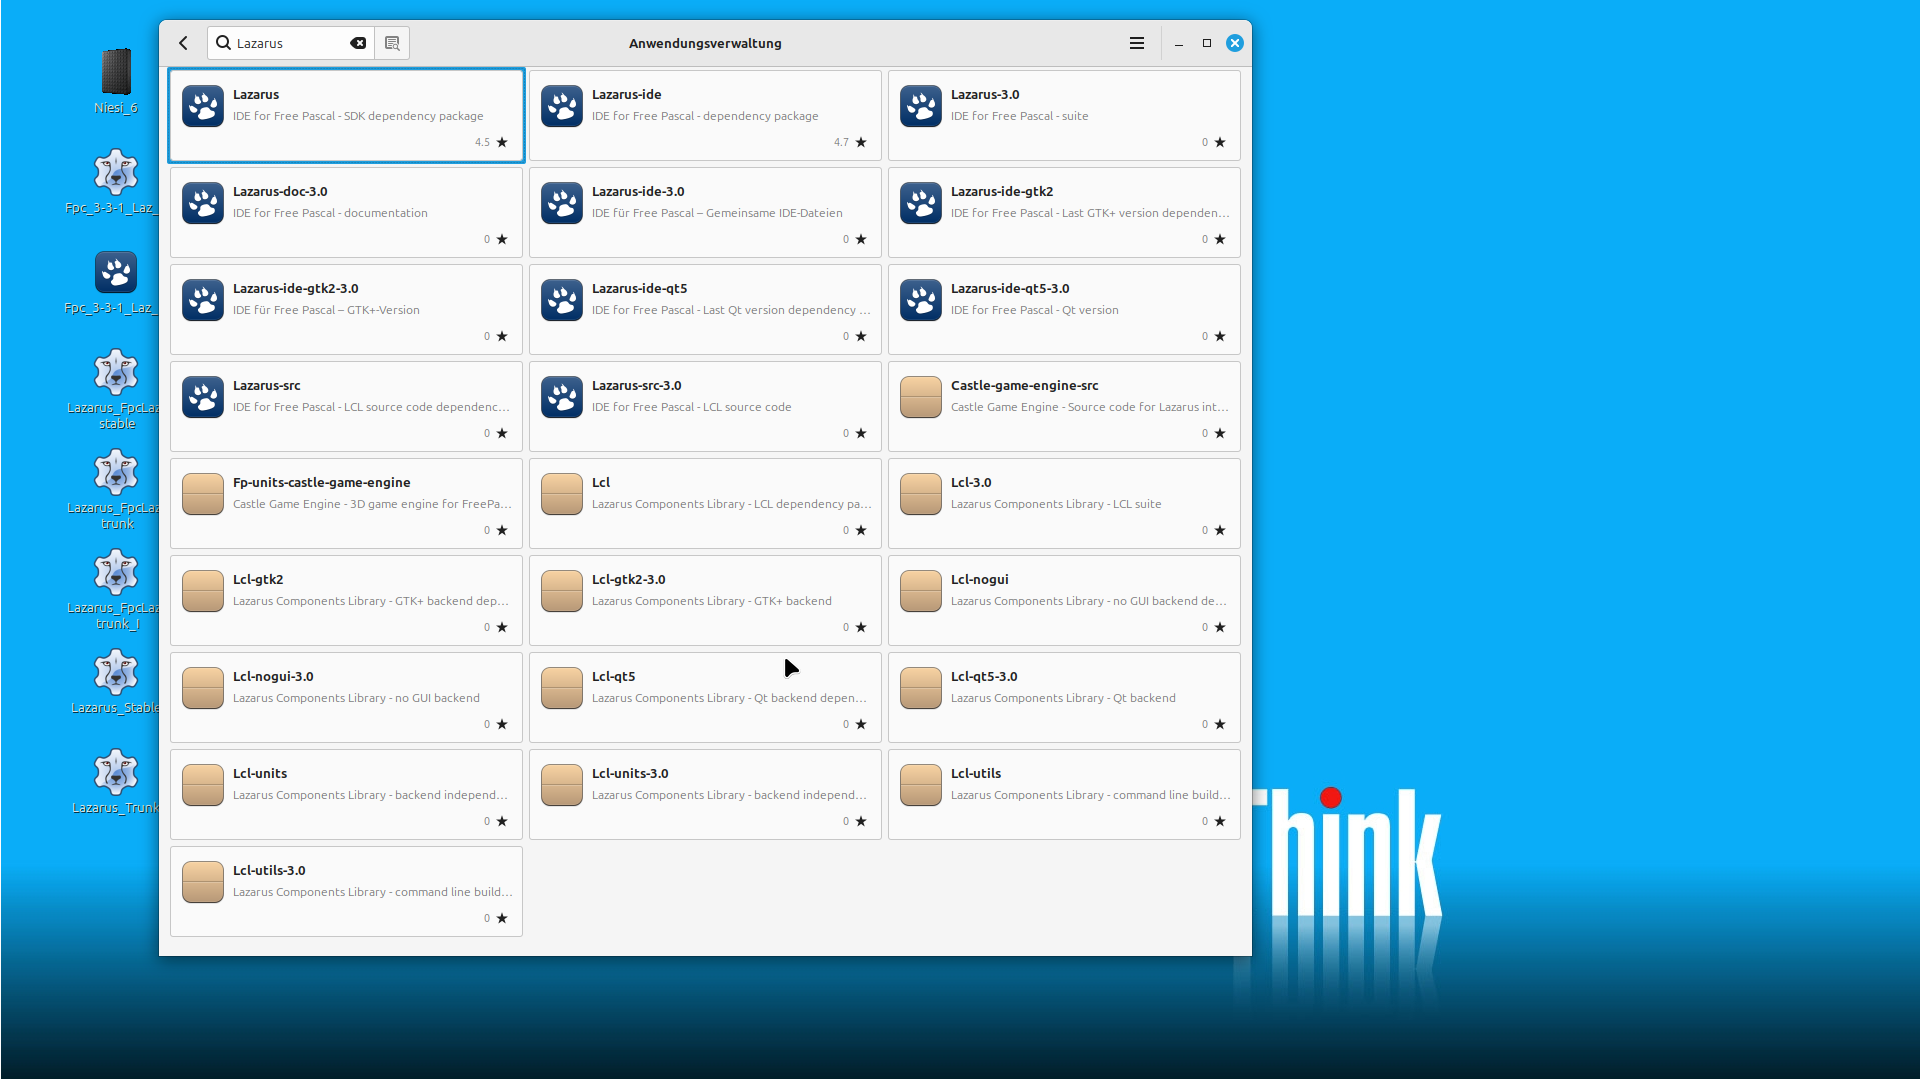Open the Lazarus_Trunk desktop shortcut
The height and width of the screenshot is (1079, 1920).
click(x=116, y=780)
